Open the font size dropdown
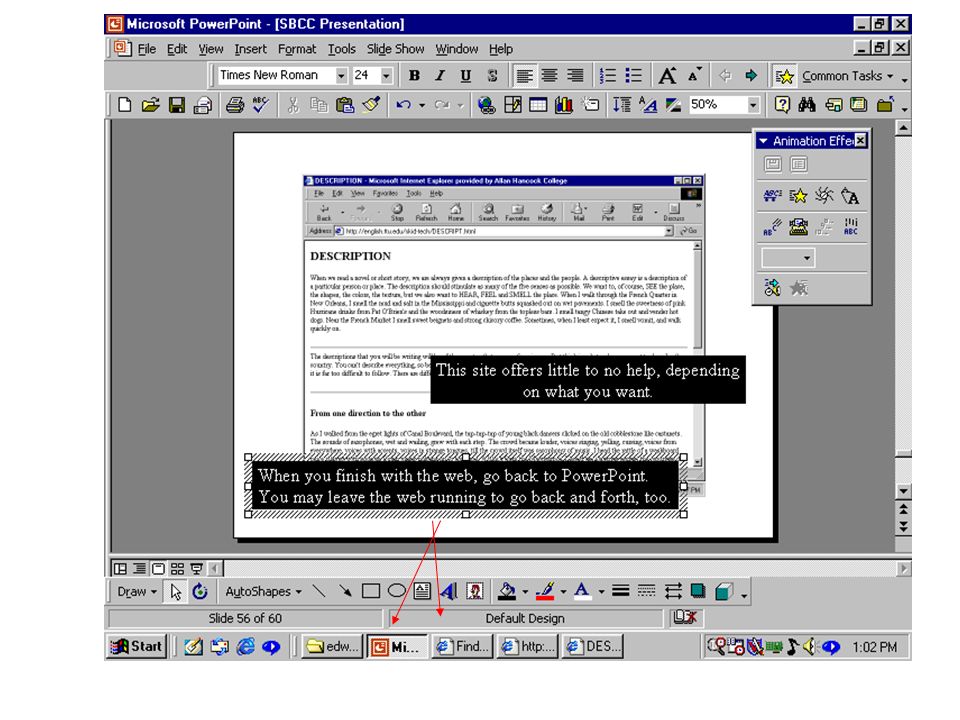Screen dimensions: 960x720 click(x=386, y=75)
